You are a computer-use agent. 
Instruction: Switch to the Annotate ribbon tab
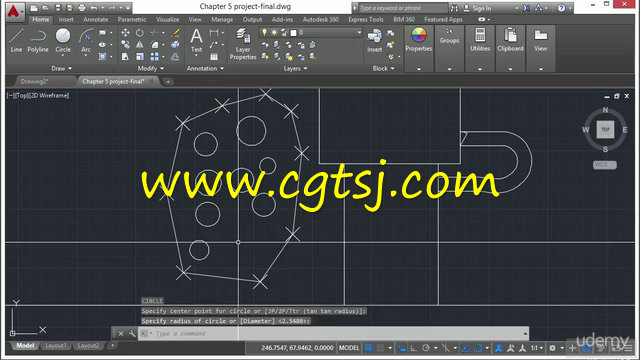[x=96, y=20]
